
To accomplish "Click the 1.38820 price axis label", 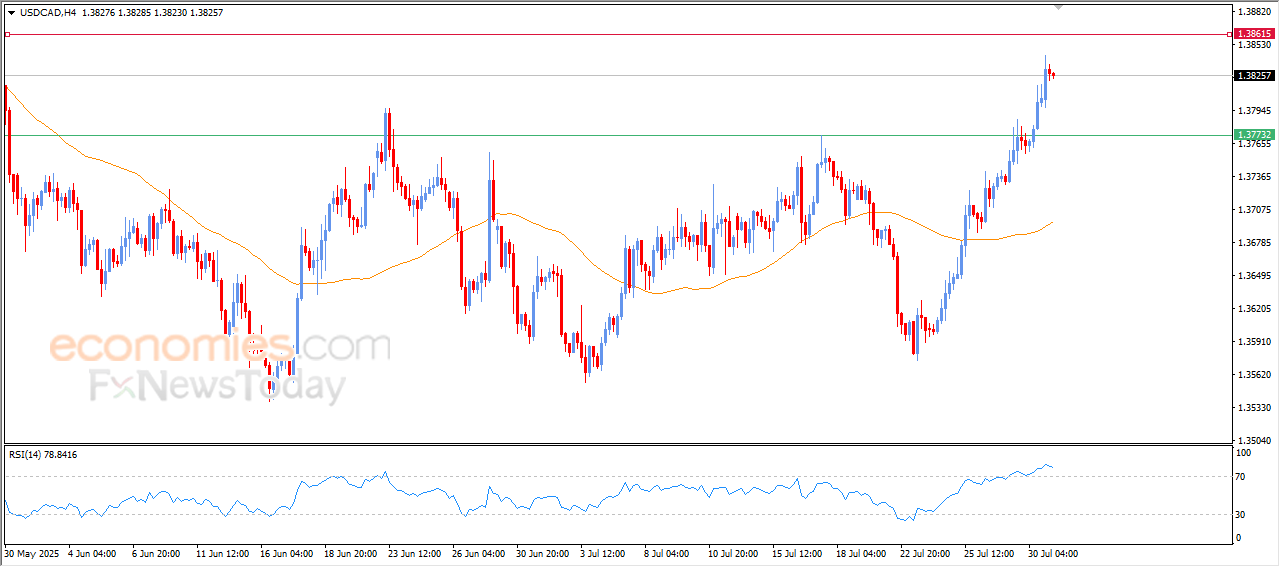I will click(1254, 12).
